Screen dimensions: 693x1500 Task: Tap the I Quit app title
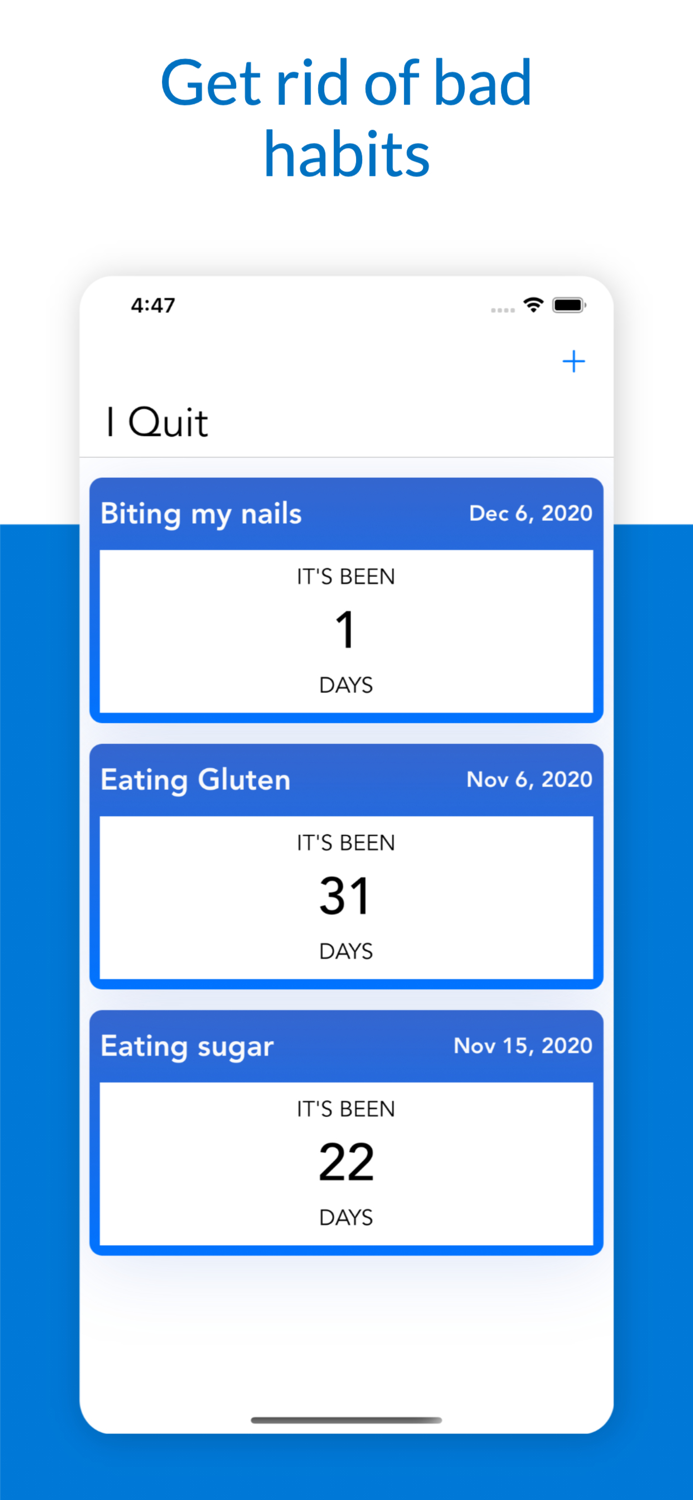click(156, 422)
